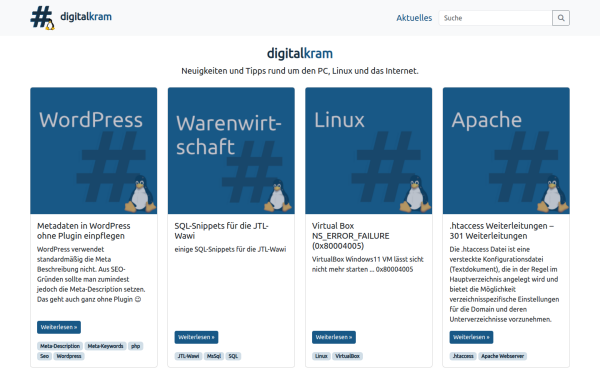Click the digitalkram hashtag penguin logo

[x=42, y=18]
